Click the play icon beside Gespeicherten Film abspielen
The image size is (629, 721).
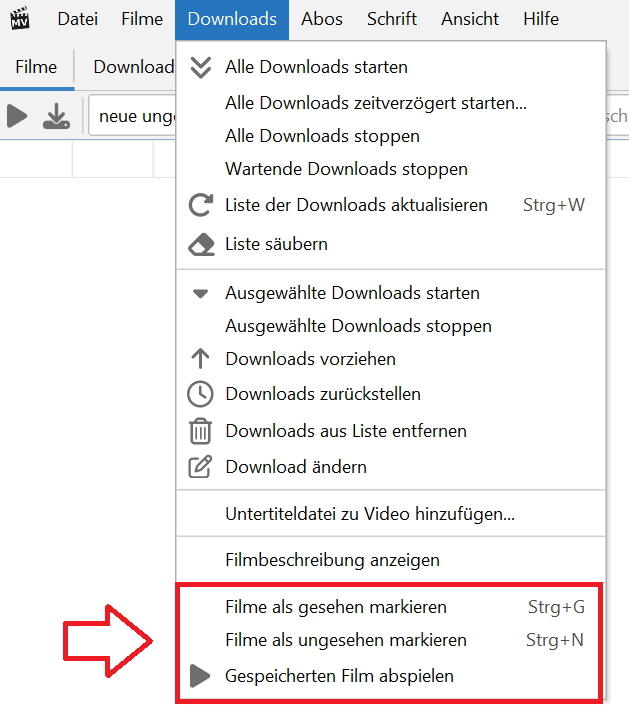coord(201,676)
